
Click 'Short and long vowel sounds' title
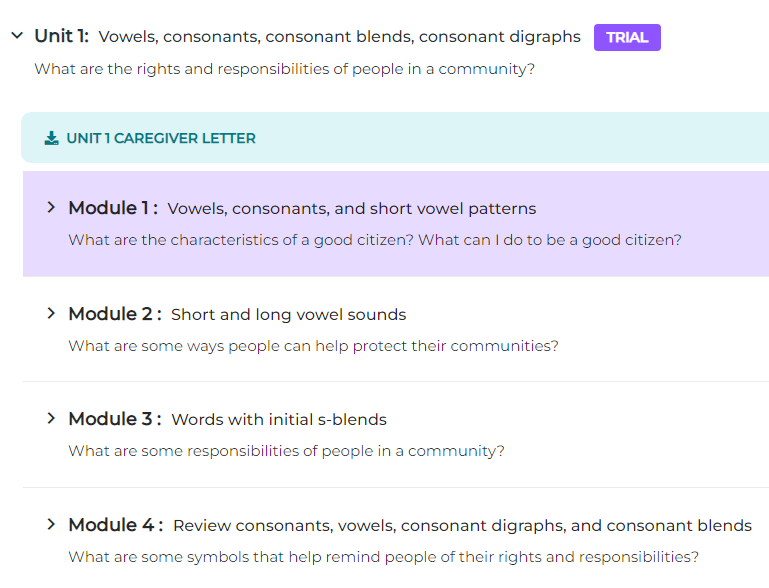[x=288, y=315]
